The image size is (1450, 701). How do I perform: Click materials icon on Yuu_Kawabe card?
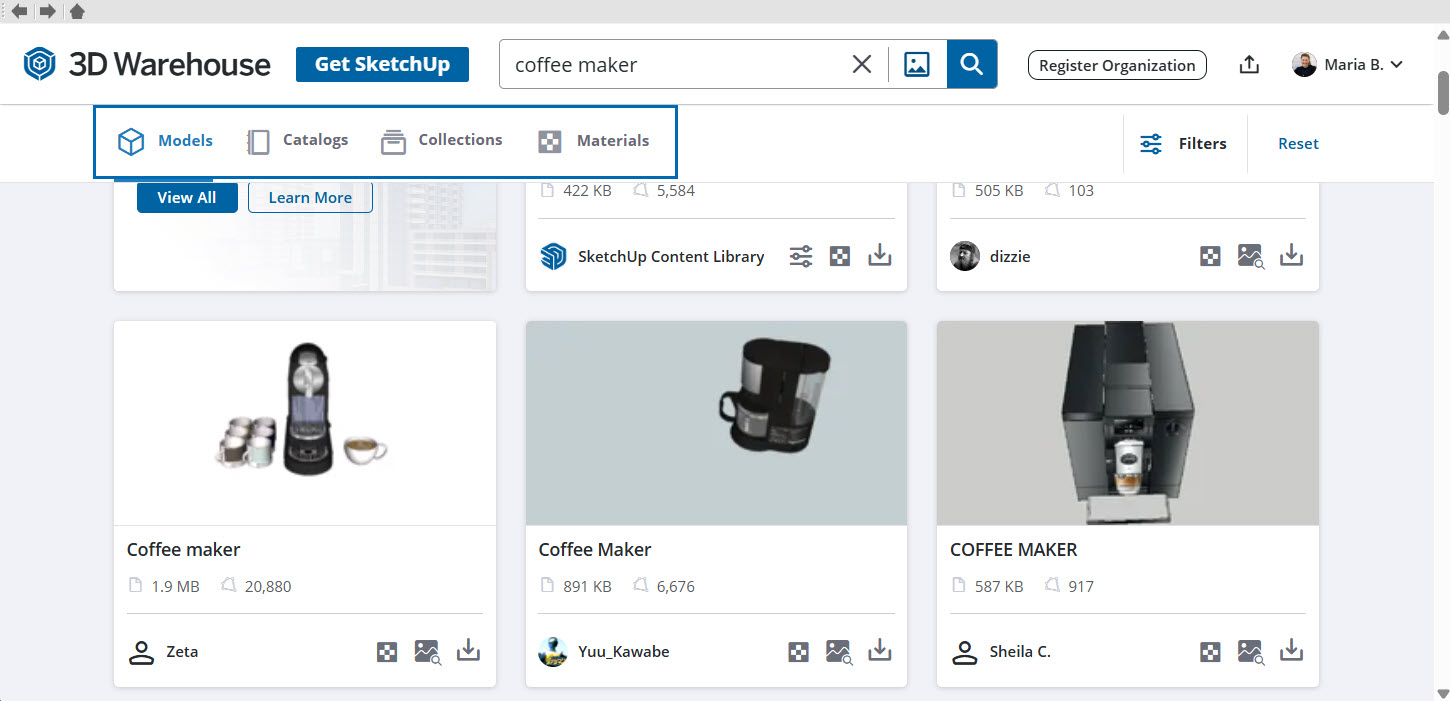[x=798, y=652]
